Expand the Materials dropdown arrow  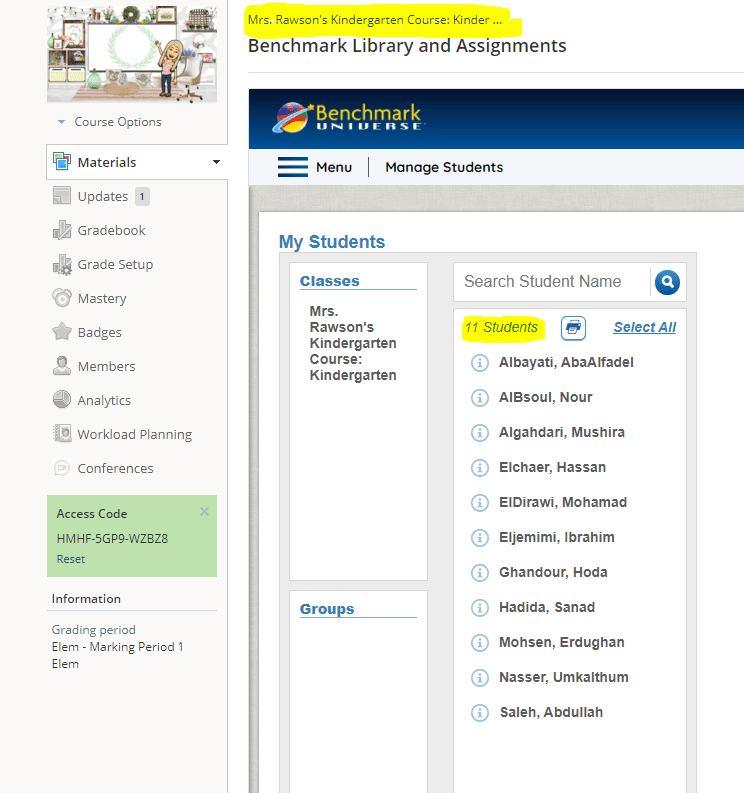click(x=216, y=162)
